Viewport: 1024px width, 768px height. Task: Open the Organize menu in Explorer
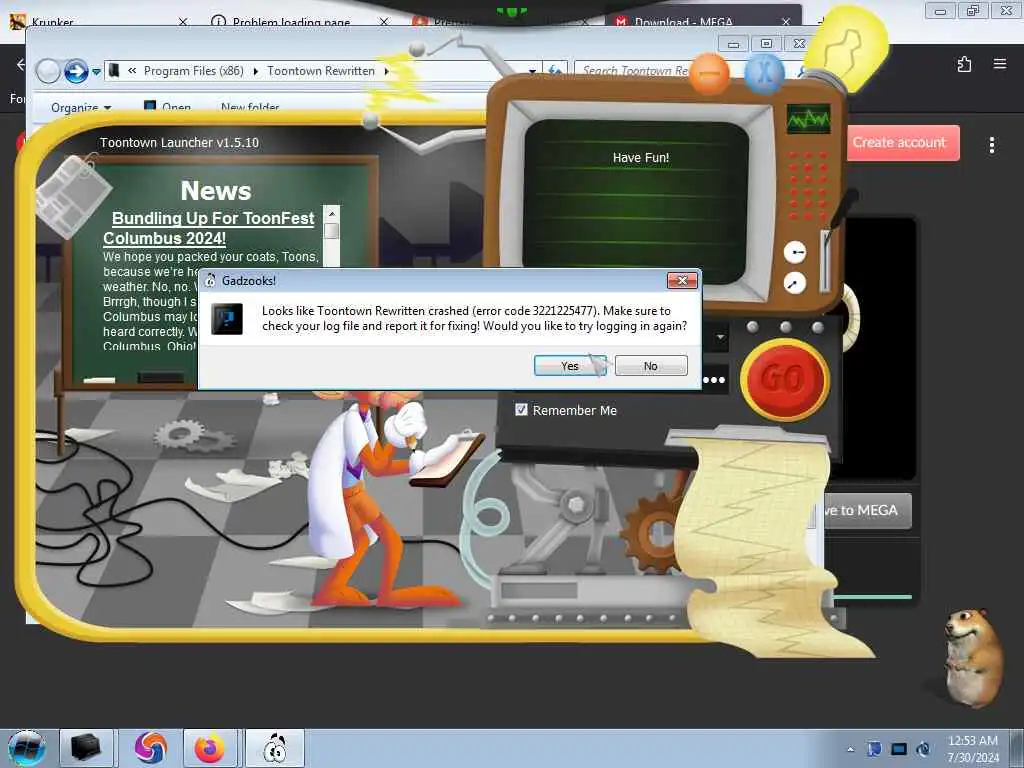tap(81, 107)
